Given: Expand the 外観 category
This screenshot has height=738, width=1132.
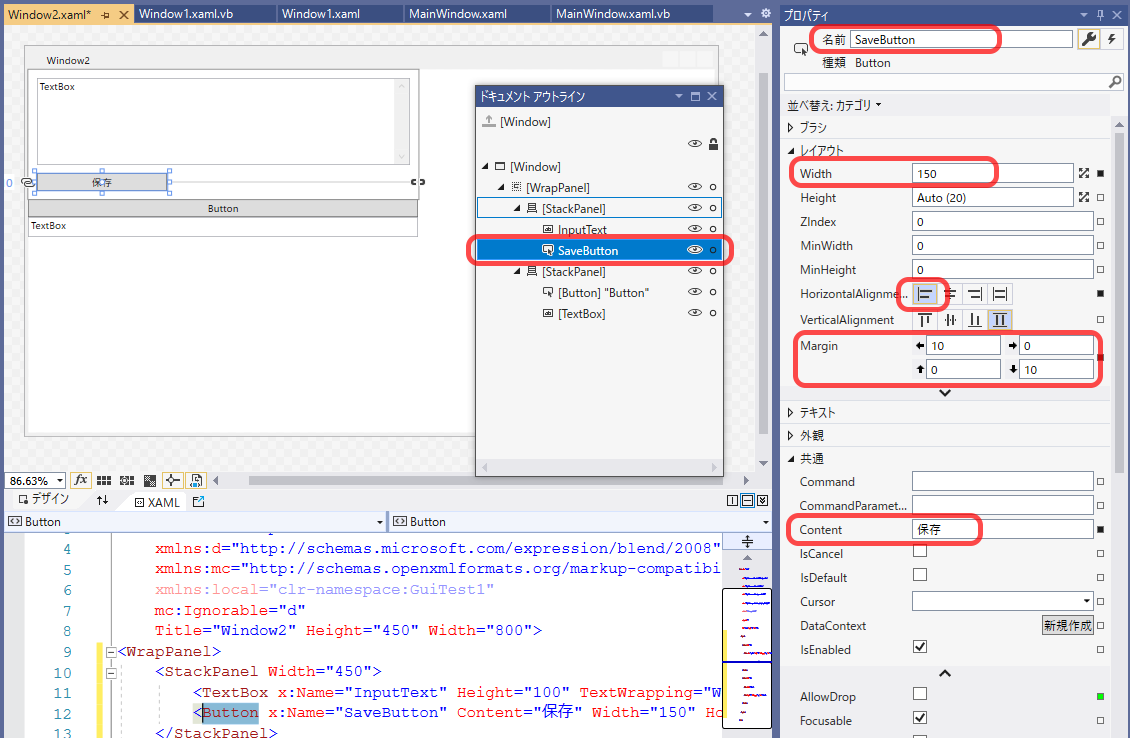Looking at the screenshot, I should click(791, 435).
